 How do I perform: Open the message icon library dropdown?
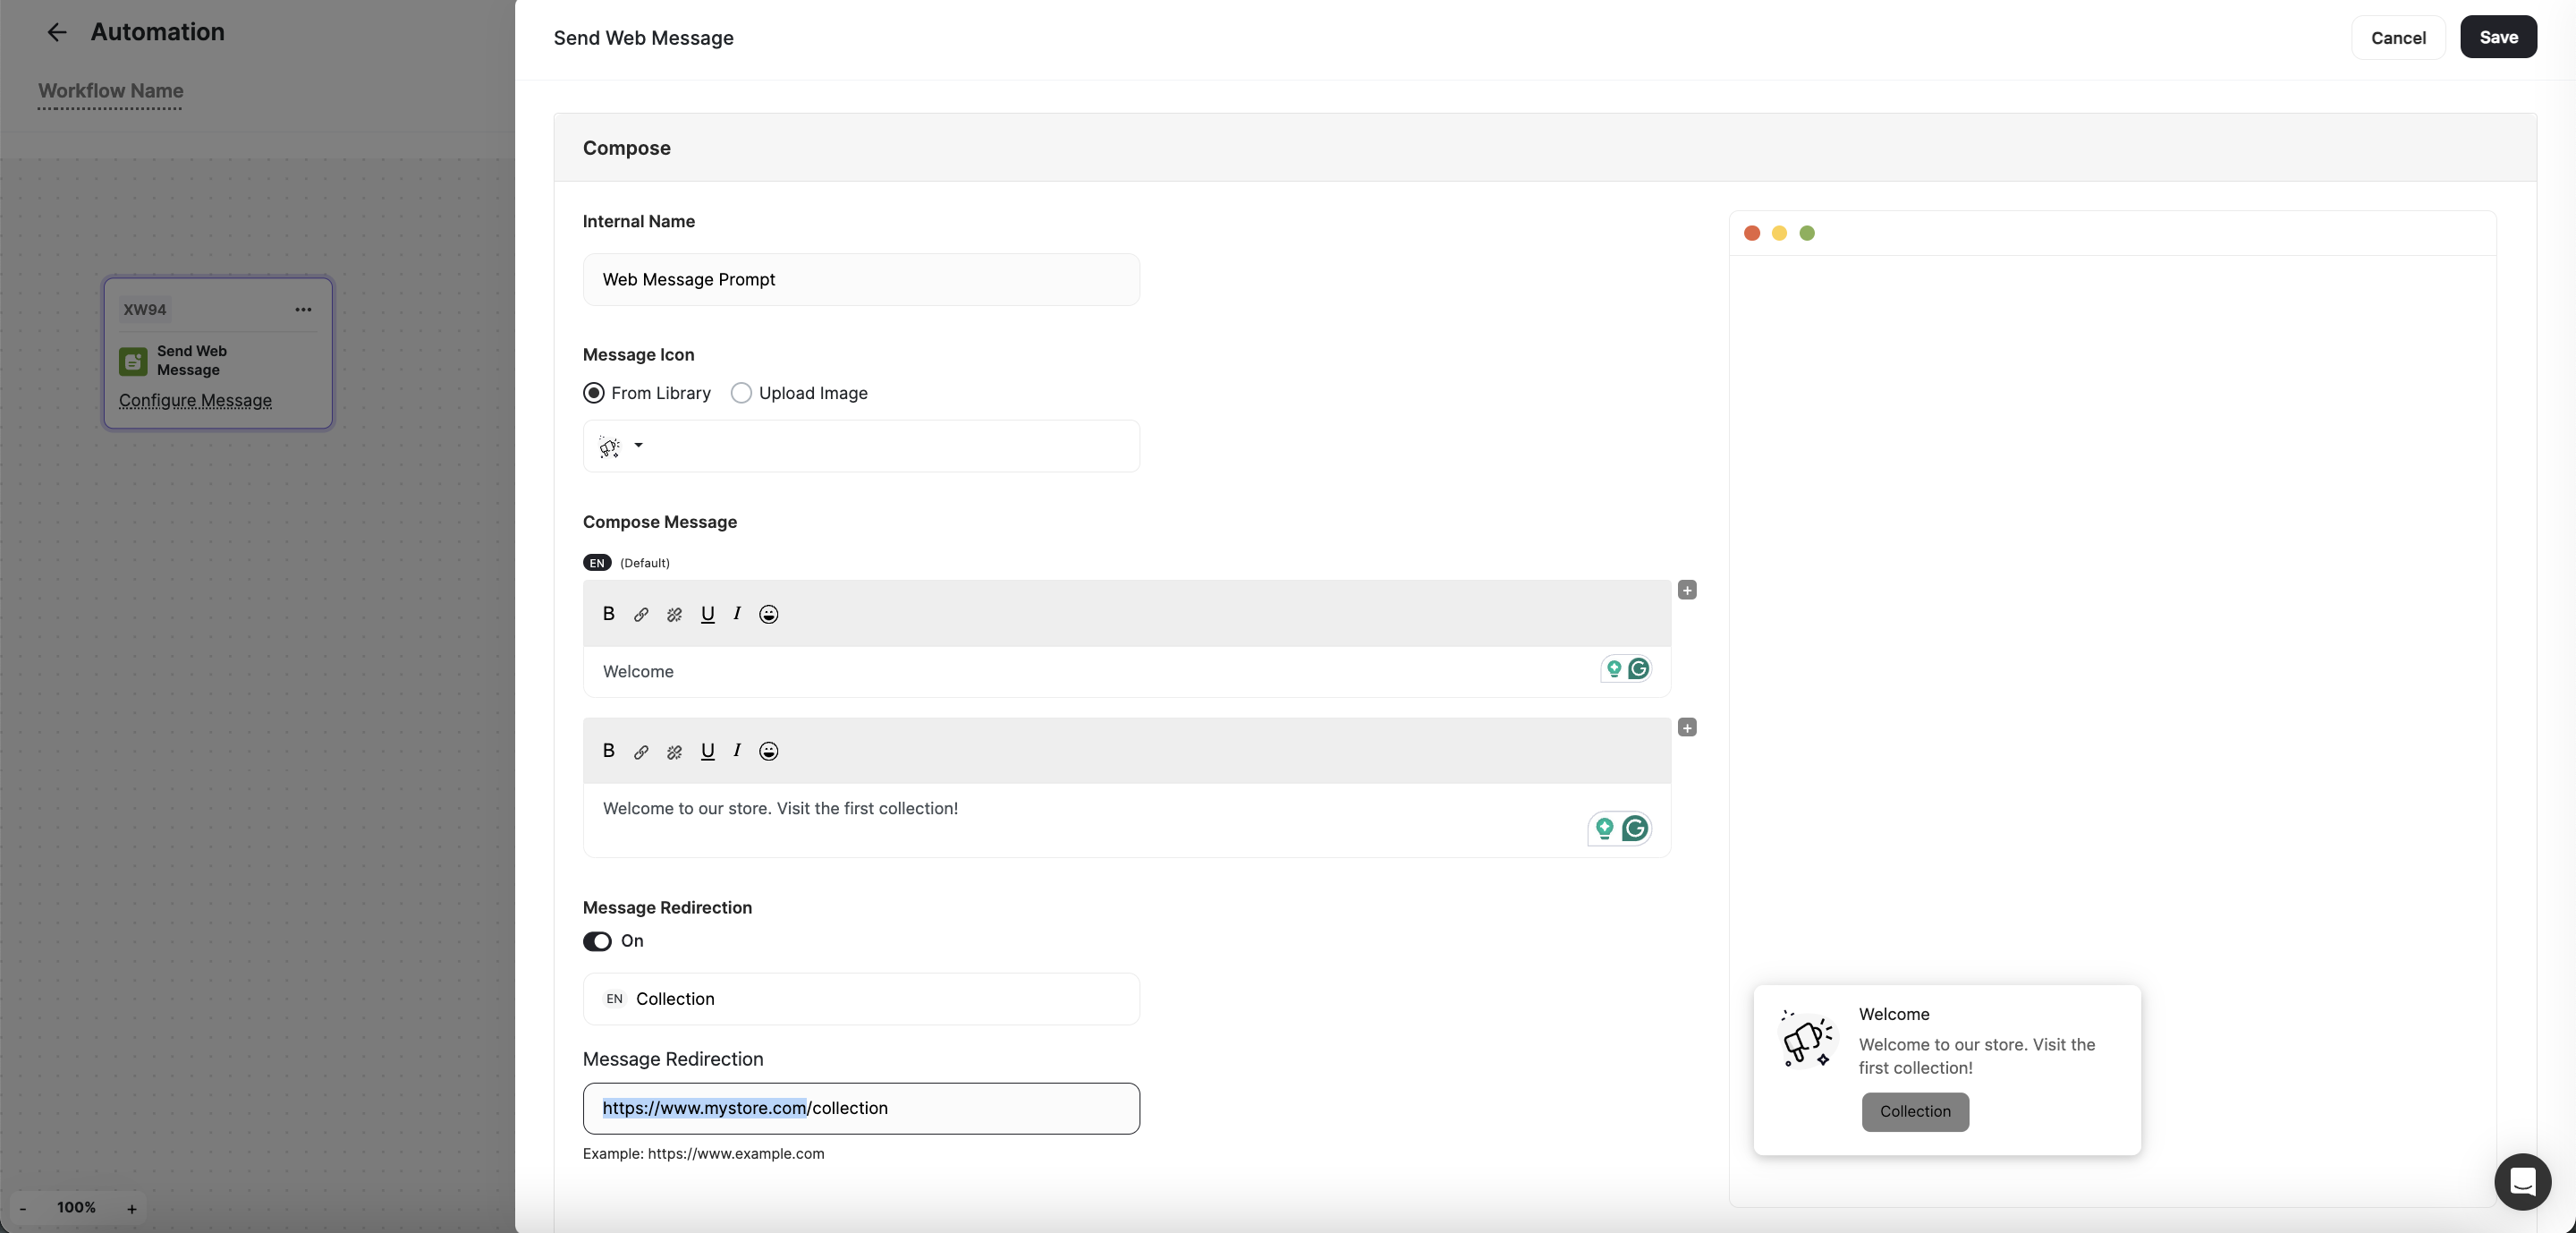point(639,446)
